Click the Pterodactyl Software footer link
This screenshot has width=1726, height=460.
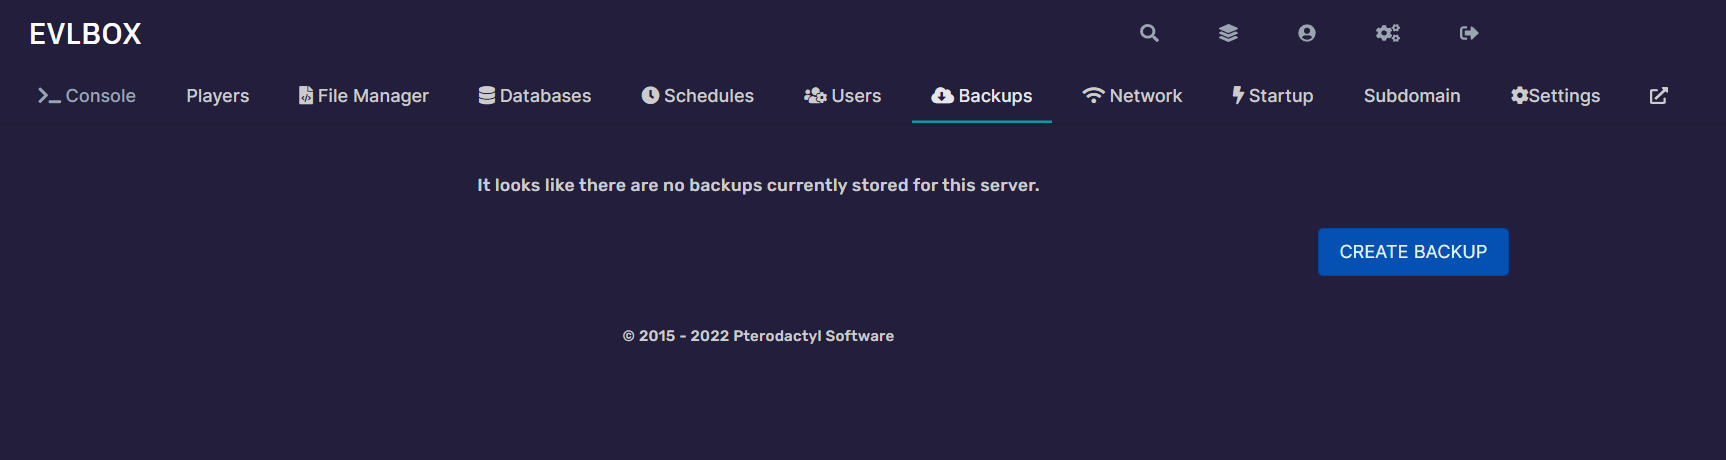[813, 336]
